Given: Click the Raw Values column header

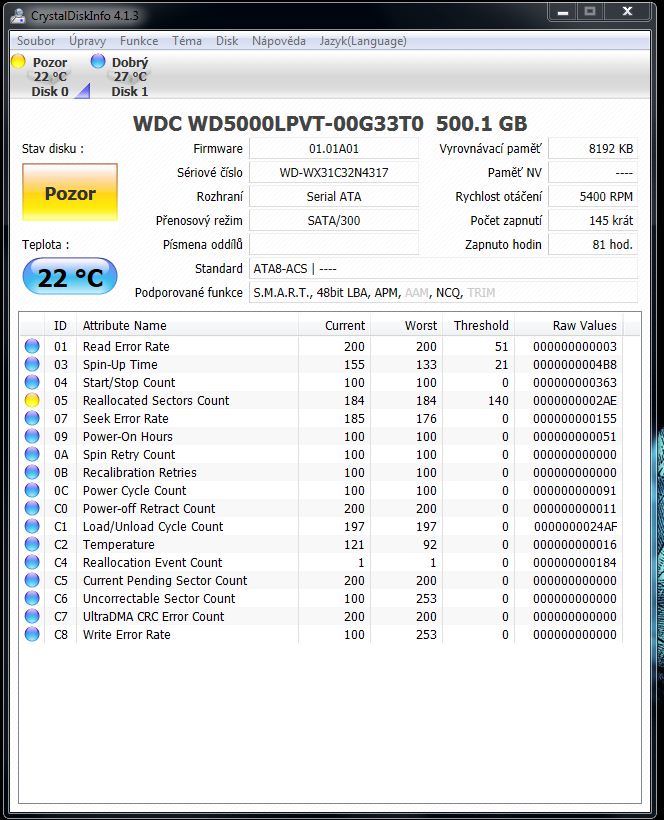Looking at the screenshot, I should click(568, 325).
